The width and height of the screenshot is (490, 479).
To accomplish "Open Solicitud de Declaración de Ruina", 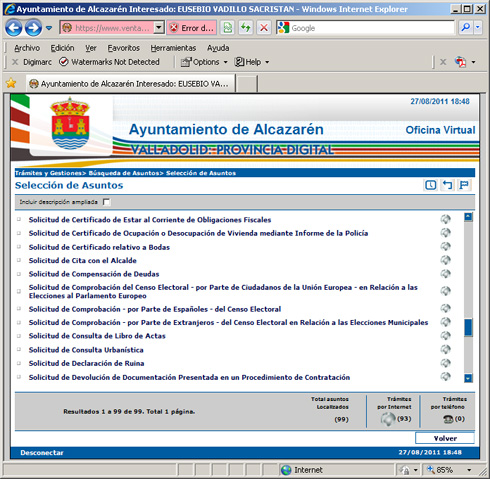I will coord(86,363).
